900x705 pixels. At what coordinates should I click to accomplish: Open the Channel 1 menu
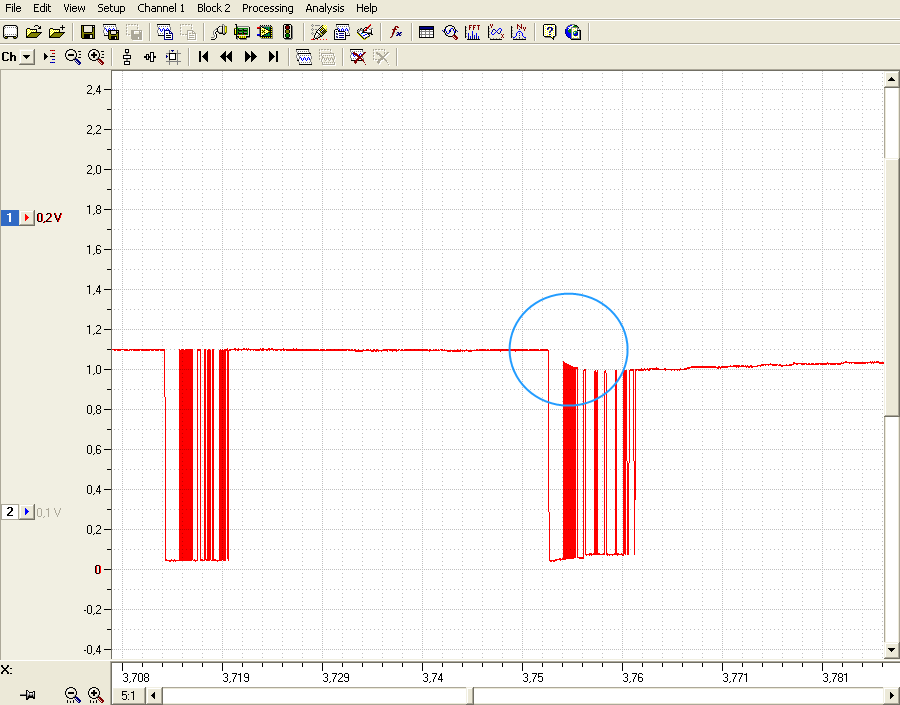161,8
